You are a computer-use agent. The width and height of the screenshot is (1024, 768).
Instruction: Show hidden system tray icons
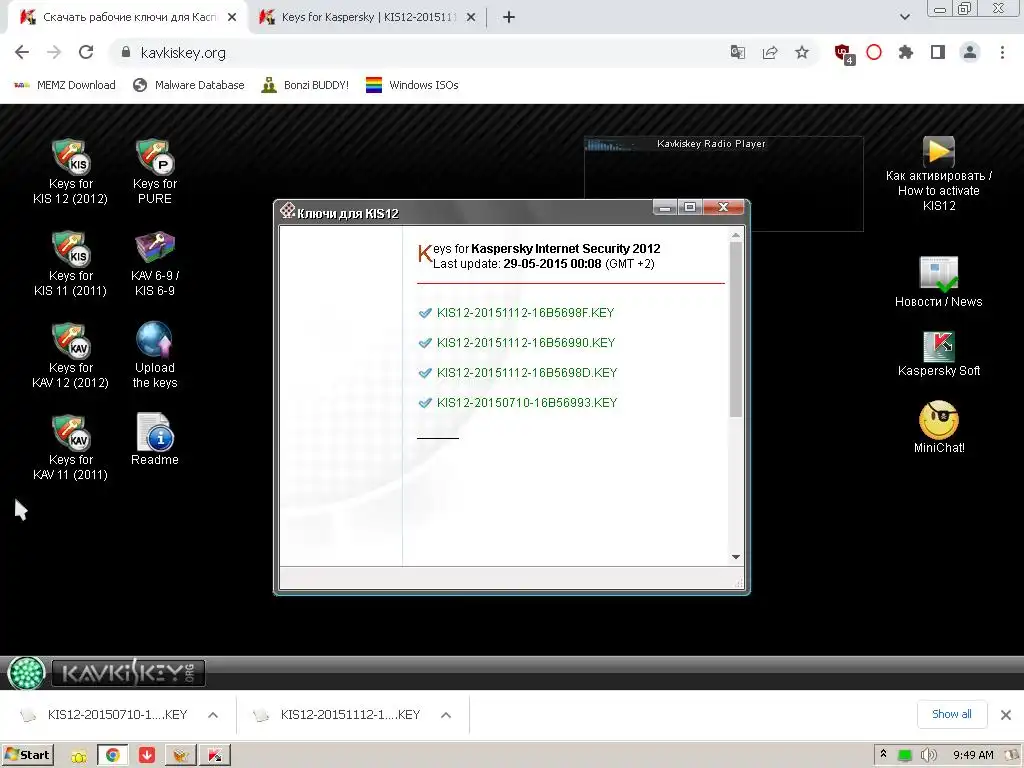884,754
